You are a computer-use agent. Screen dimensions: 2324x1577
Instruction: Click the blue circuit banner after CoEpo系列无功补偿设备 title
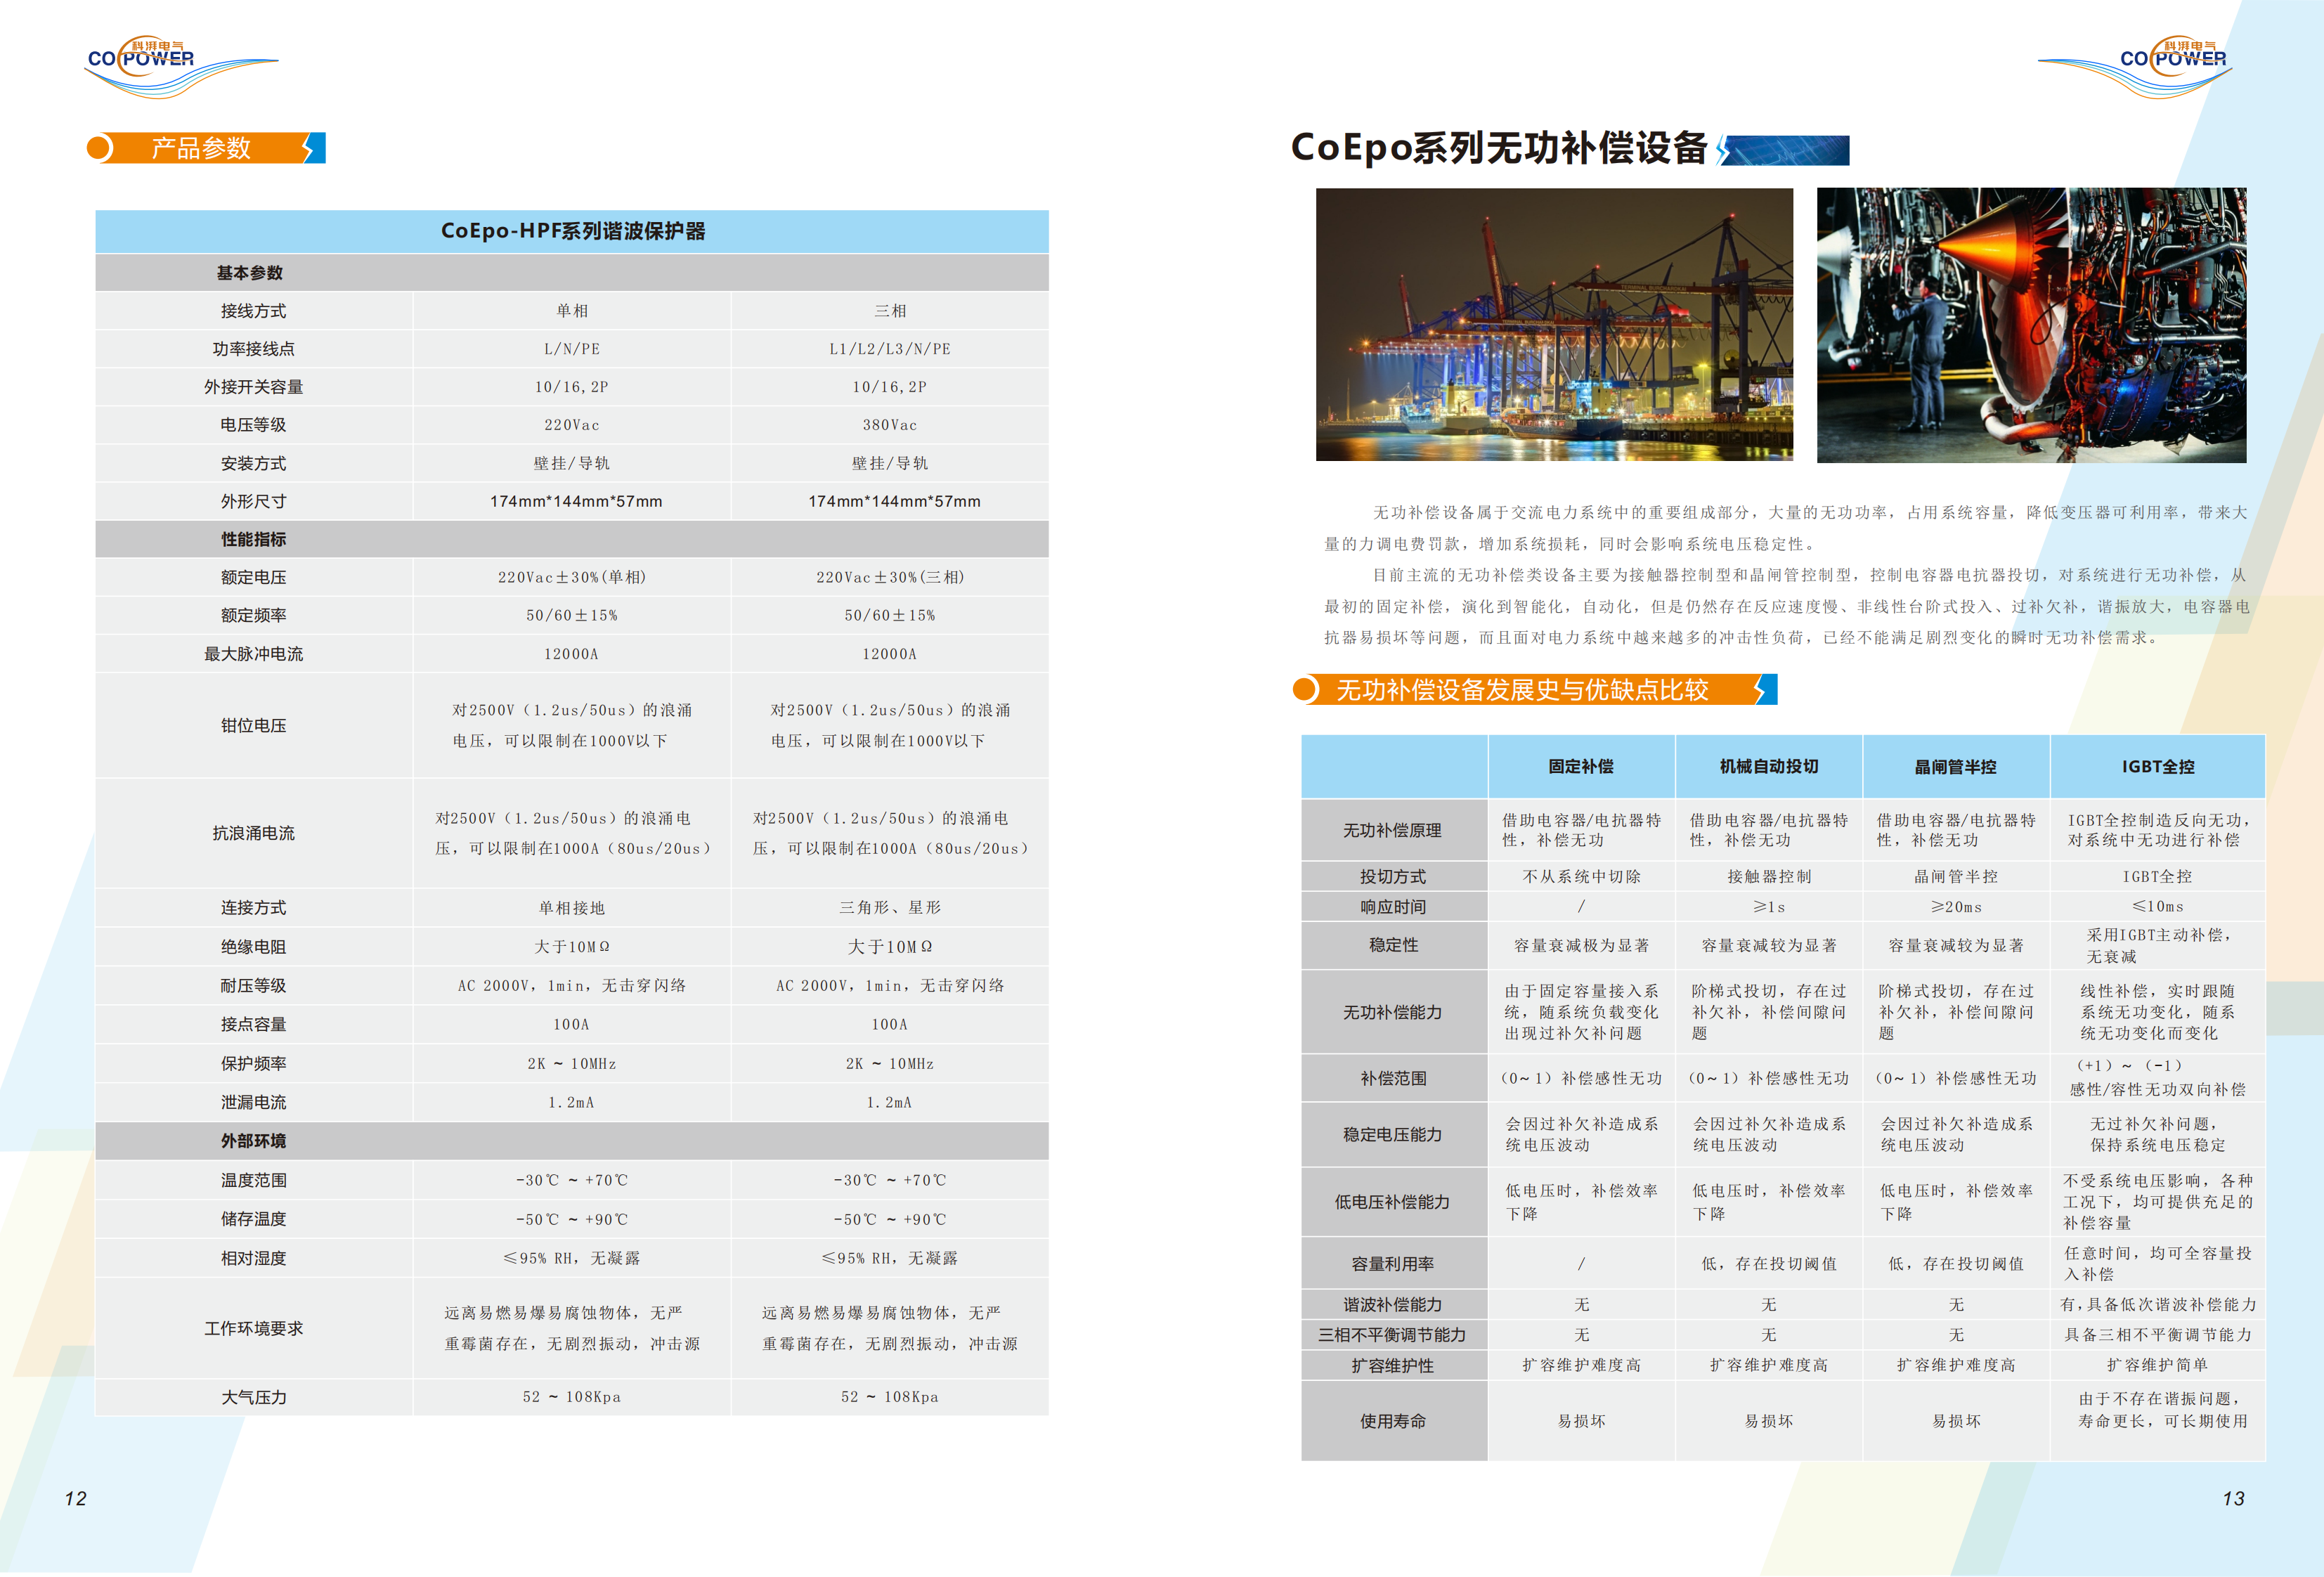pos(1785,150)
